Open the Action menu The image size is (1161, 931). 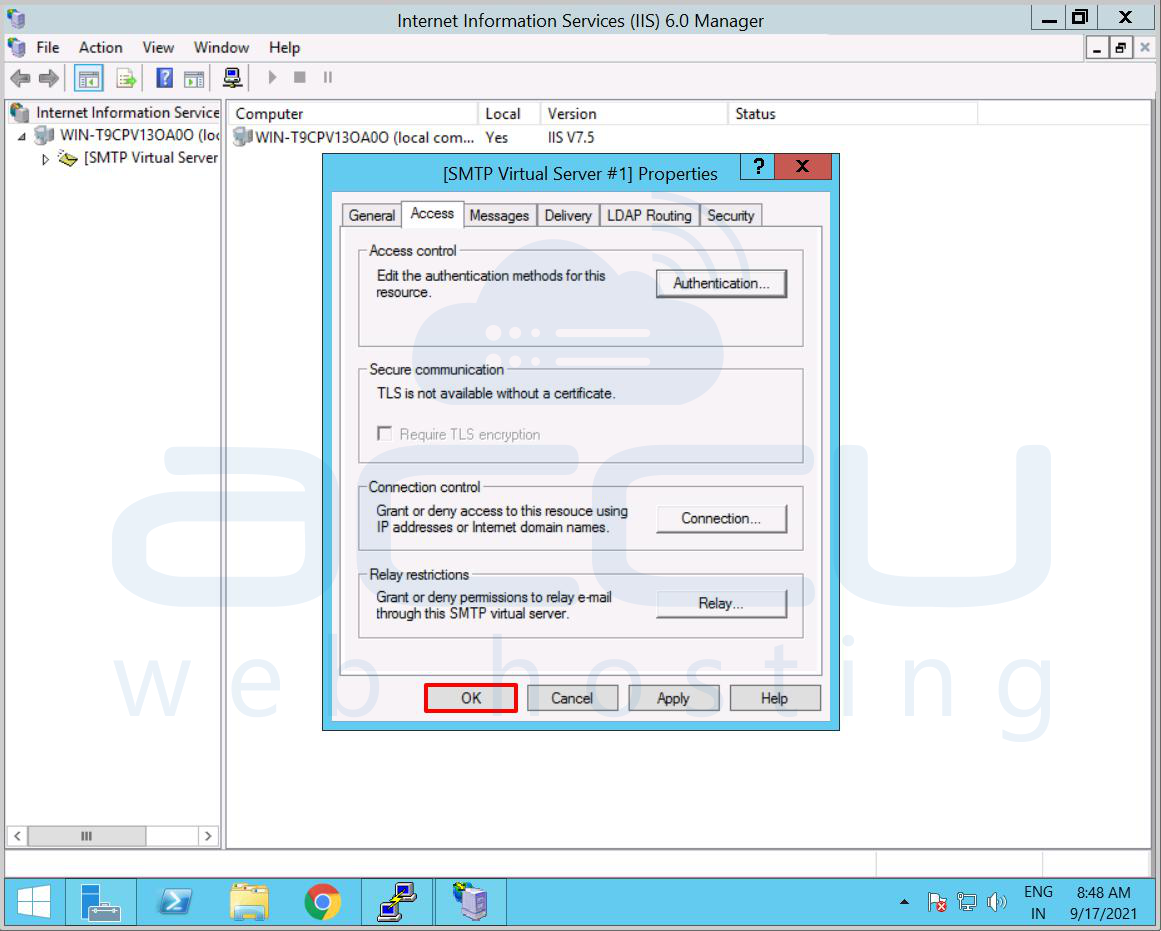tap(101, 47)
